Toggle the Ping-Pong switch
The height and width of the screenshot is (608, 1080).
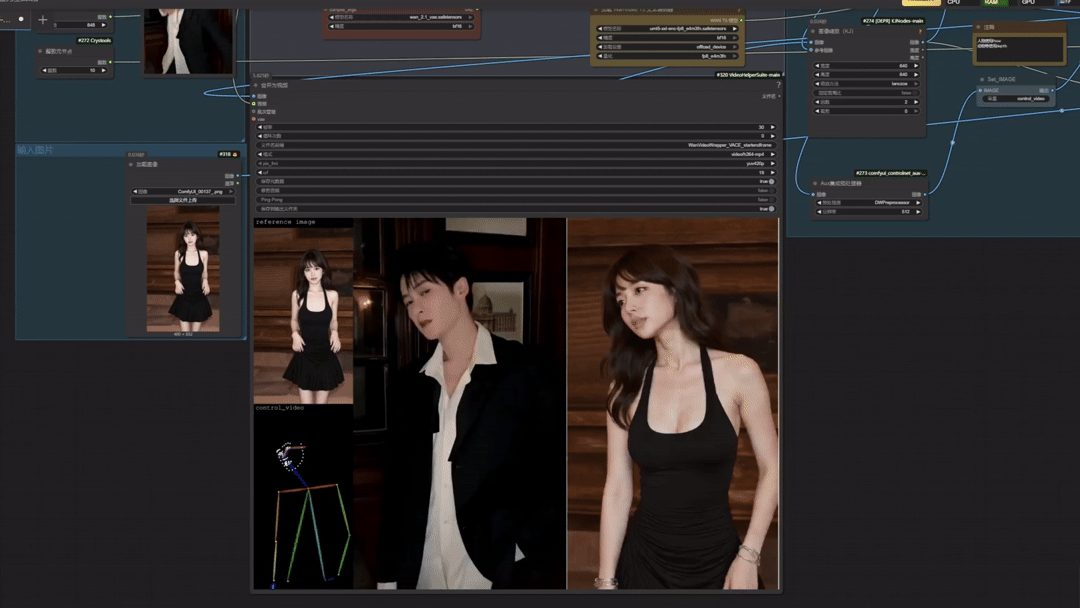coord(771,200)
